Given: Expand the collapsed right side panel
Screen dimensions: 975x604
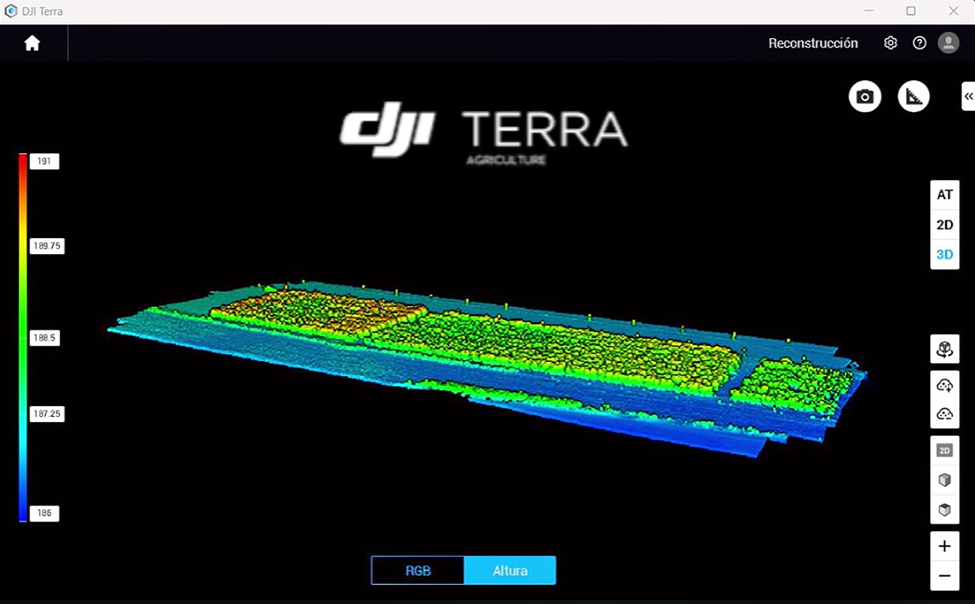Looking at the screenshot, I should click(x=968, y=96).
